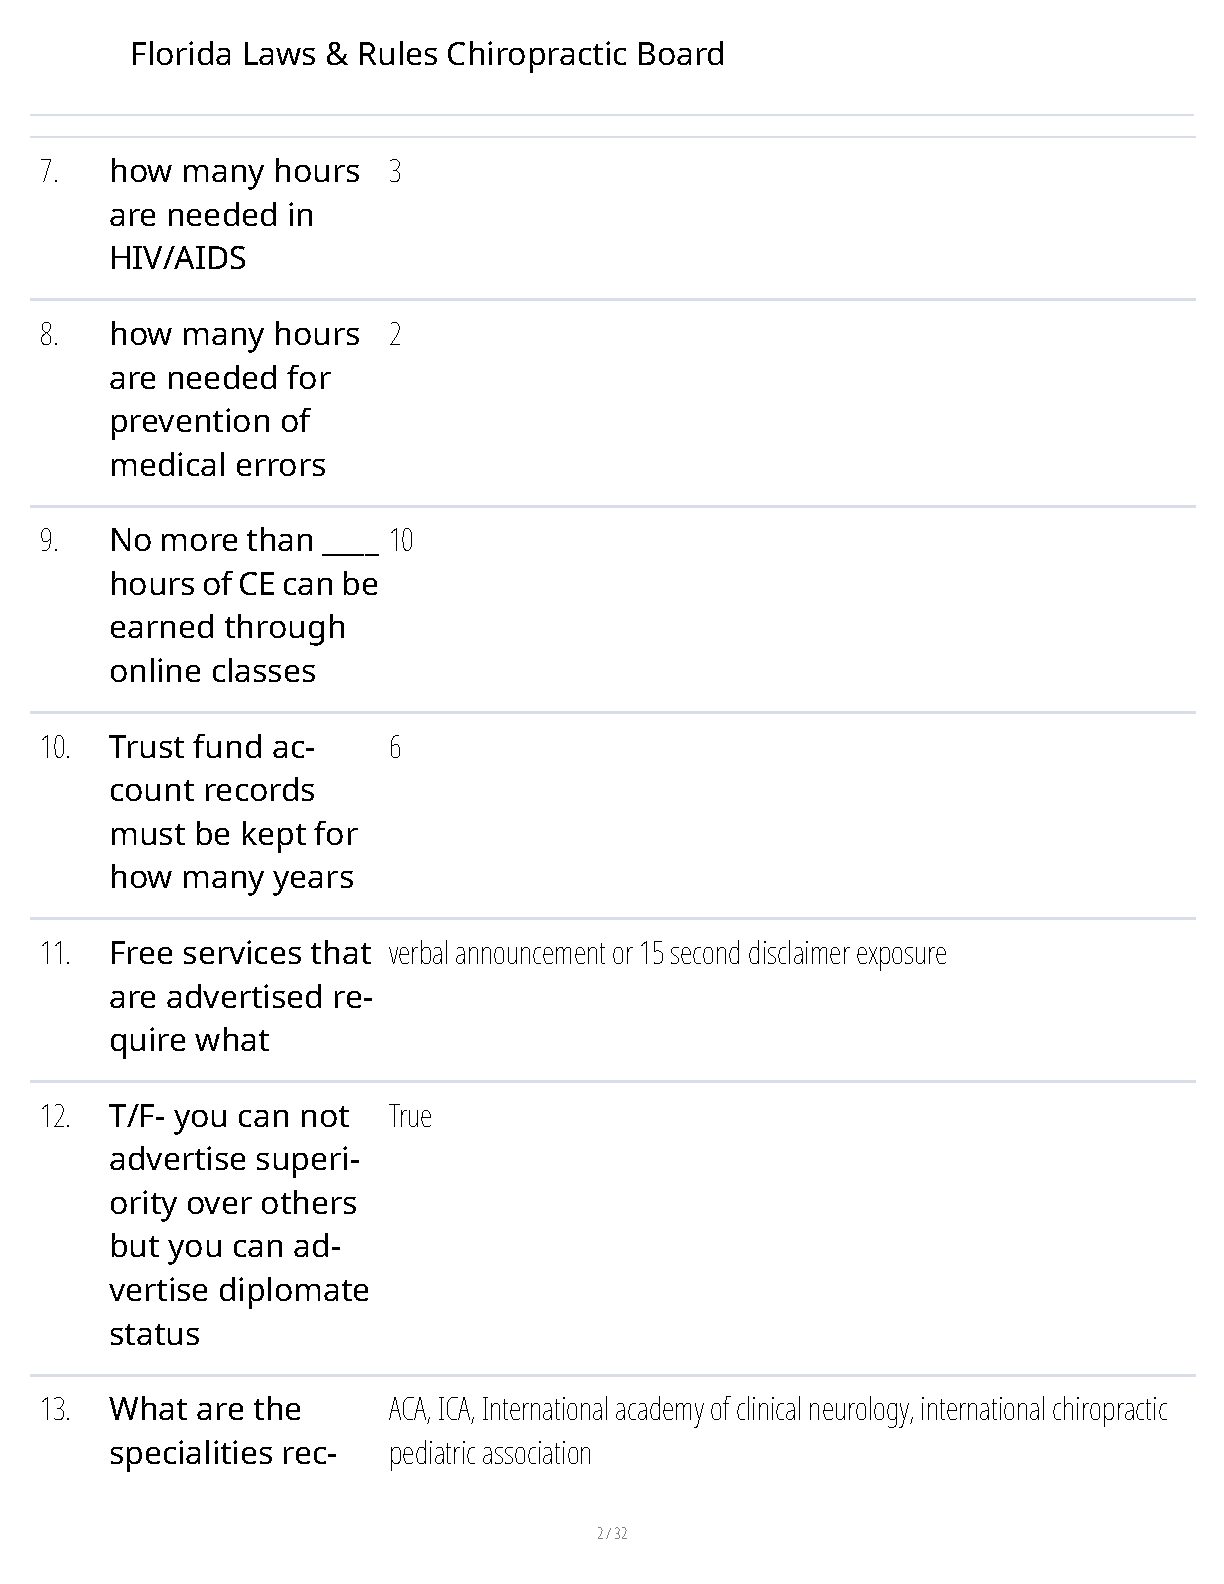The image size is (1224, 1584).
Task: Click answer '6' for trust fund years
Action: [395, 747]
